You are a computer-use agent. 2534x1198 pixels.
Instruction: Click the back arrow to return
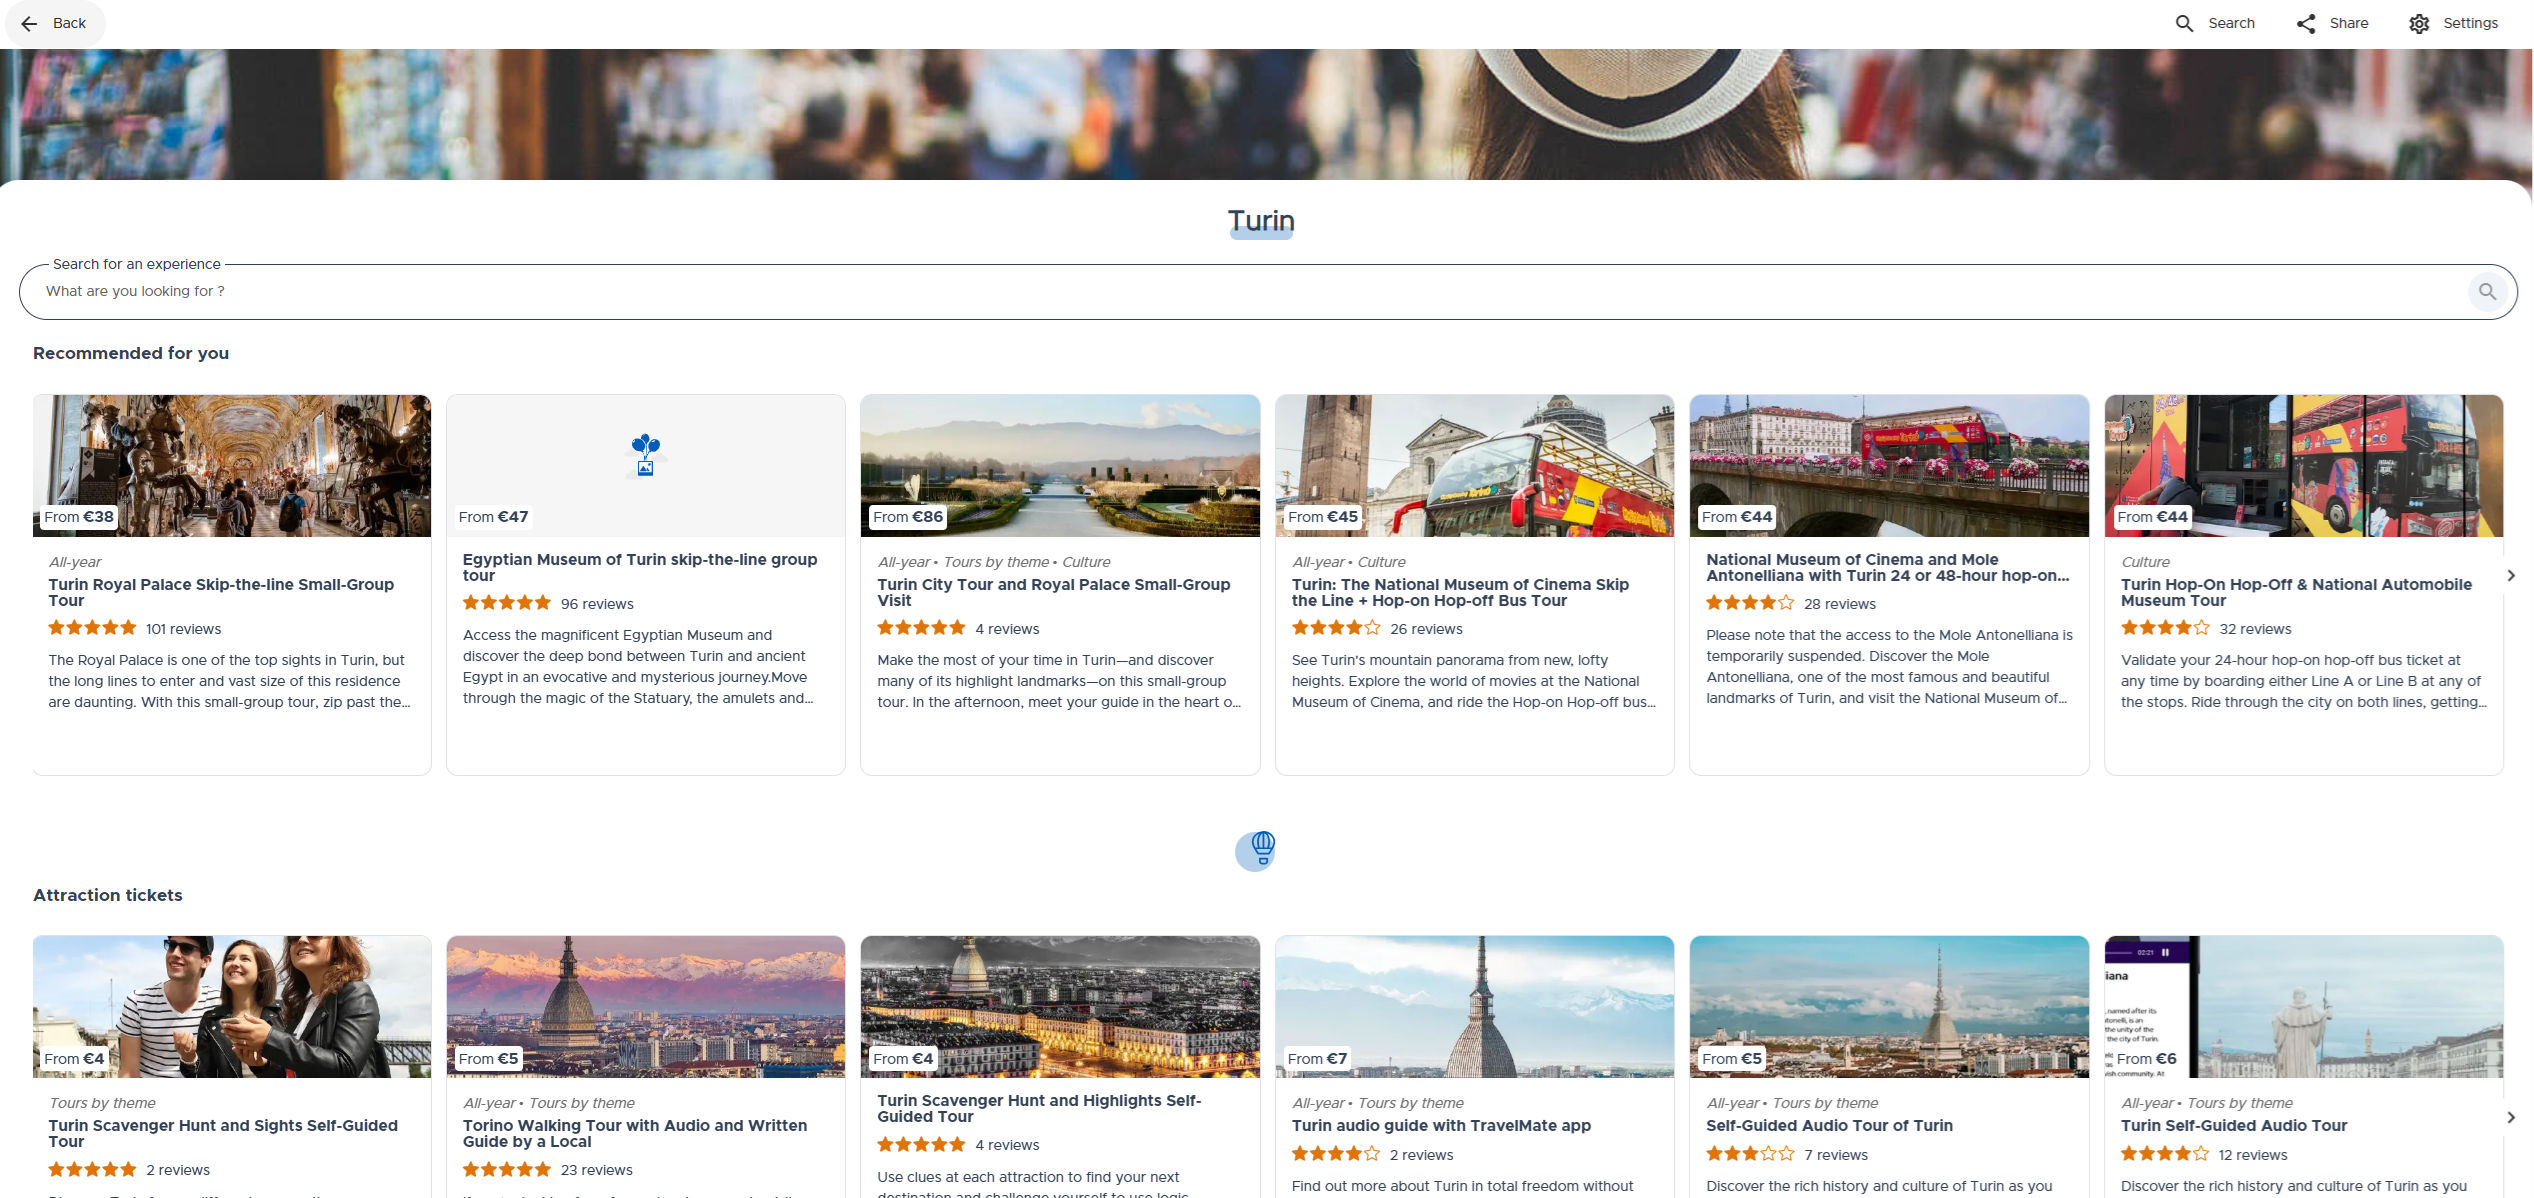(28, 23)
